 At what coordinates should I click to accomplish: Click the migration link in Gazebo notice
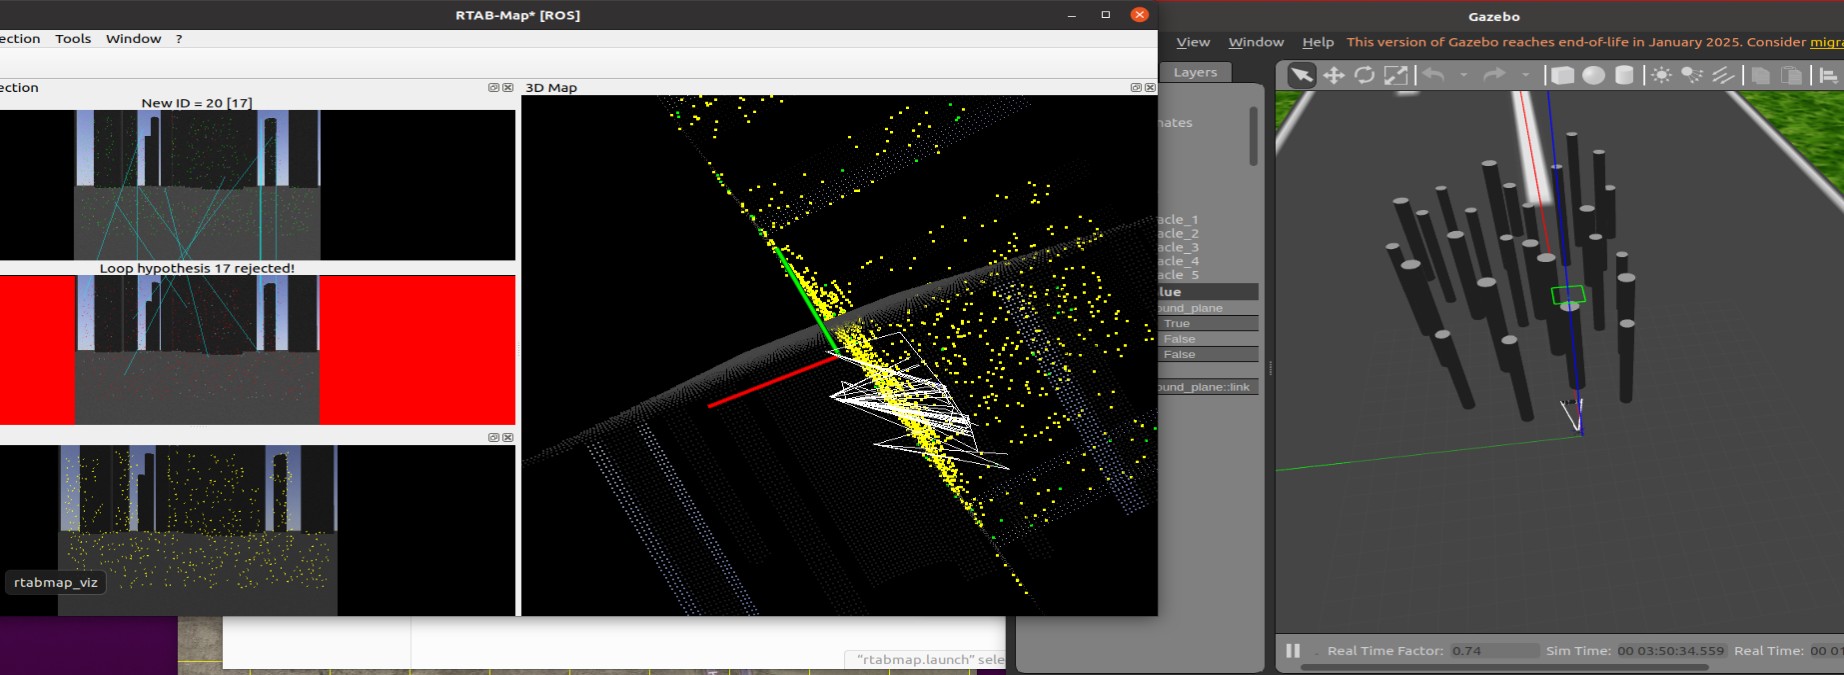coord(1826,42)
